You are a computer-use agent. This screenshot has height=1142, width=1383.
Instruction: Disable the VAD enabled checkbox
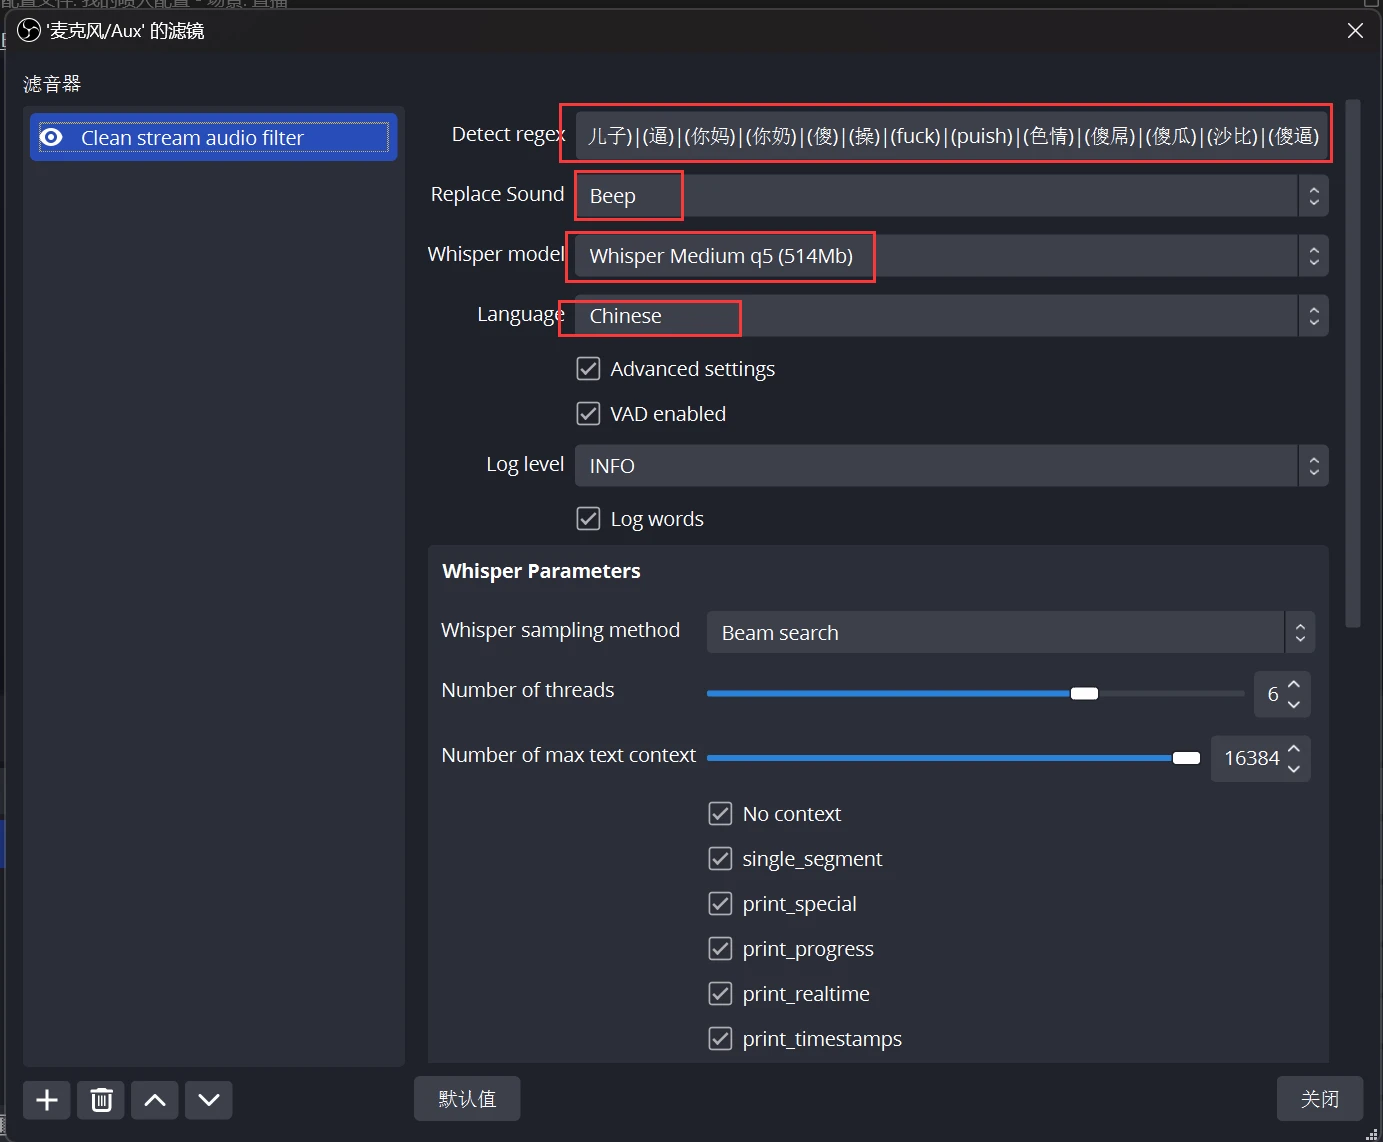click(588, 414)
